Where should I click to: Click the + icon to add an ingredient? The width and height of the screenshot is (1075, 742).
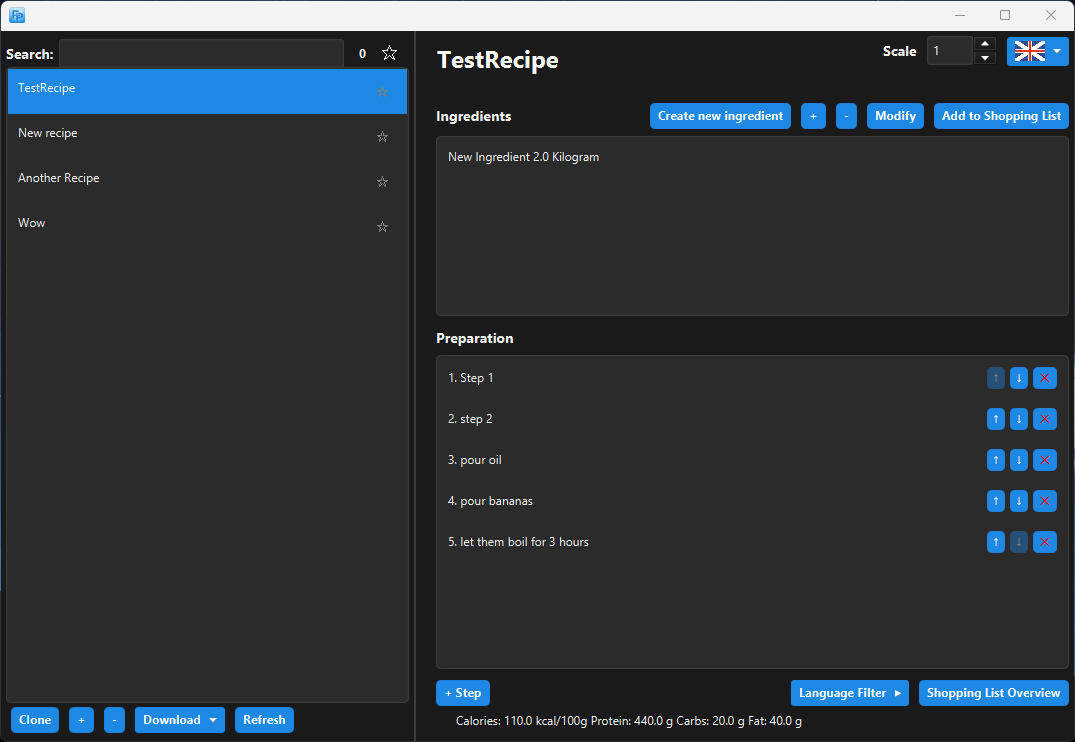[813, 116]
